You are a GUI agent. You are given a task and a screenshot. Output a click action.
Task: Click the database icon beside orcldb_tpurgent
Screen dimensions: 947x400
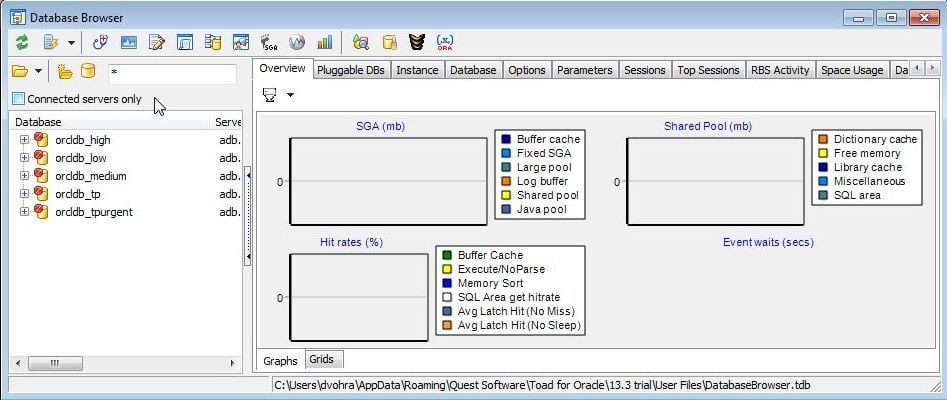40,211
